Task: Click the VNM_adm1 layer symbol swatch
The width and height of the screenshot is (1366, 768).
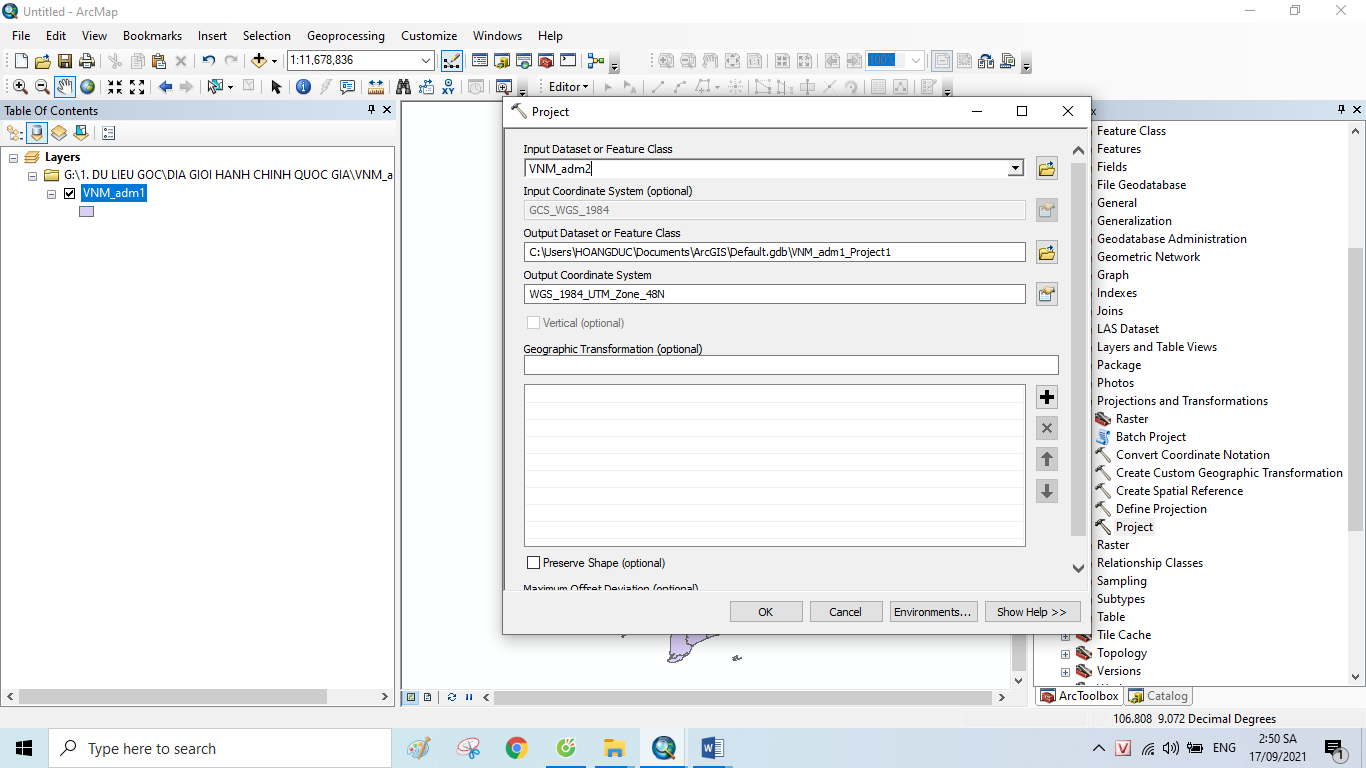Action: click(x=86, y=212)
